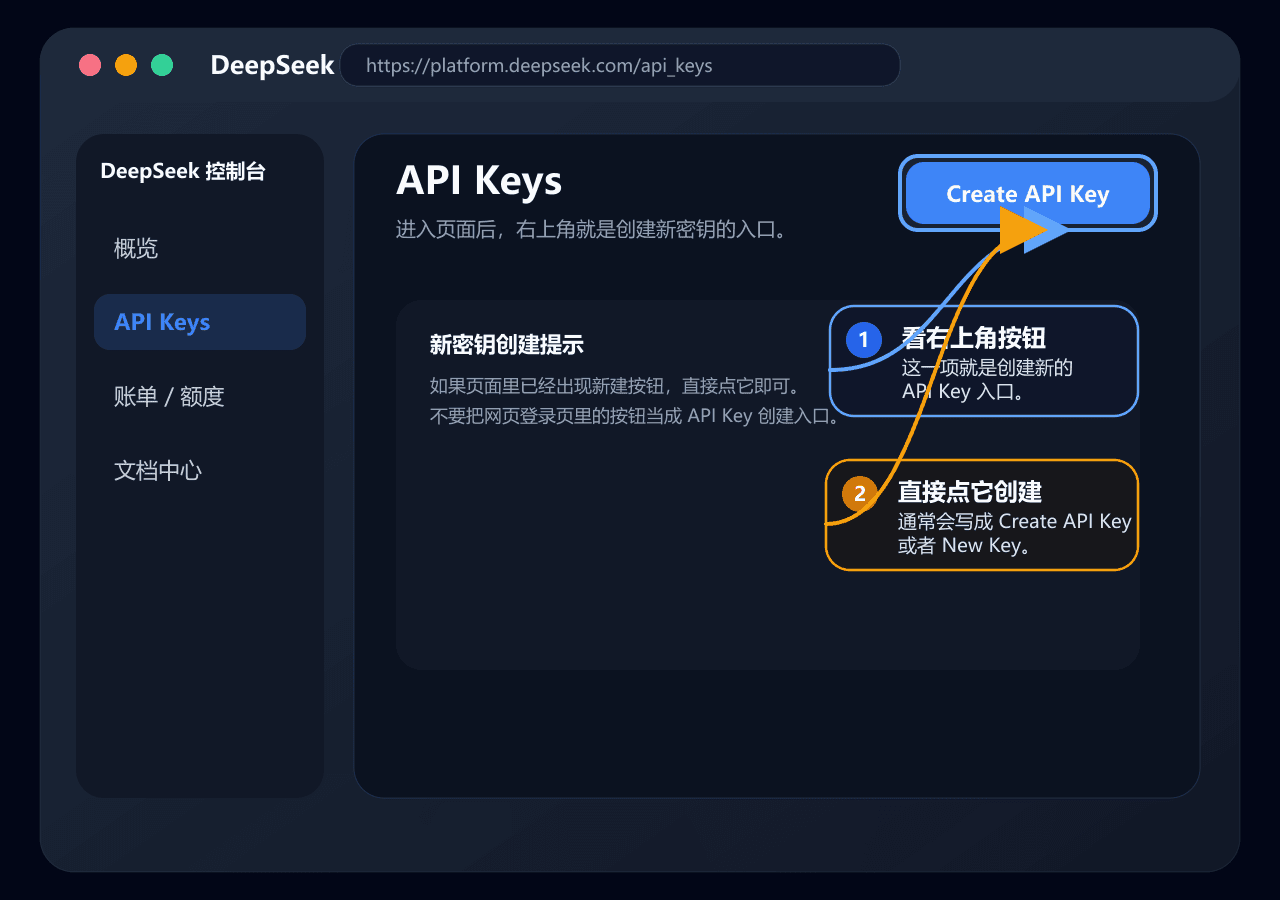Click the API Keys page heading
The height and width of the screenshot is (900, 1280).
click(x=479, y=181)
